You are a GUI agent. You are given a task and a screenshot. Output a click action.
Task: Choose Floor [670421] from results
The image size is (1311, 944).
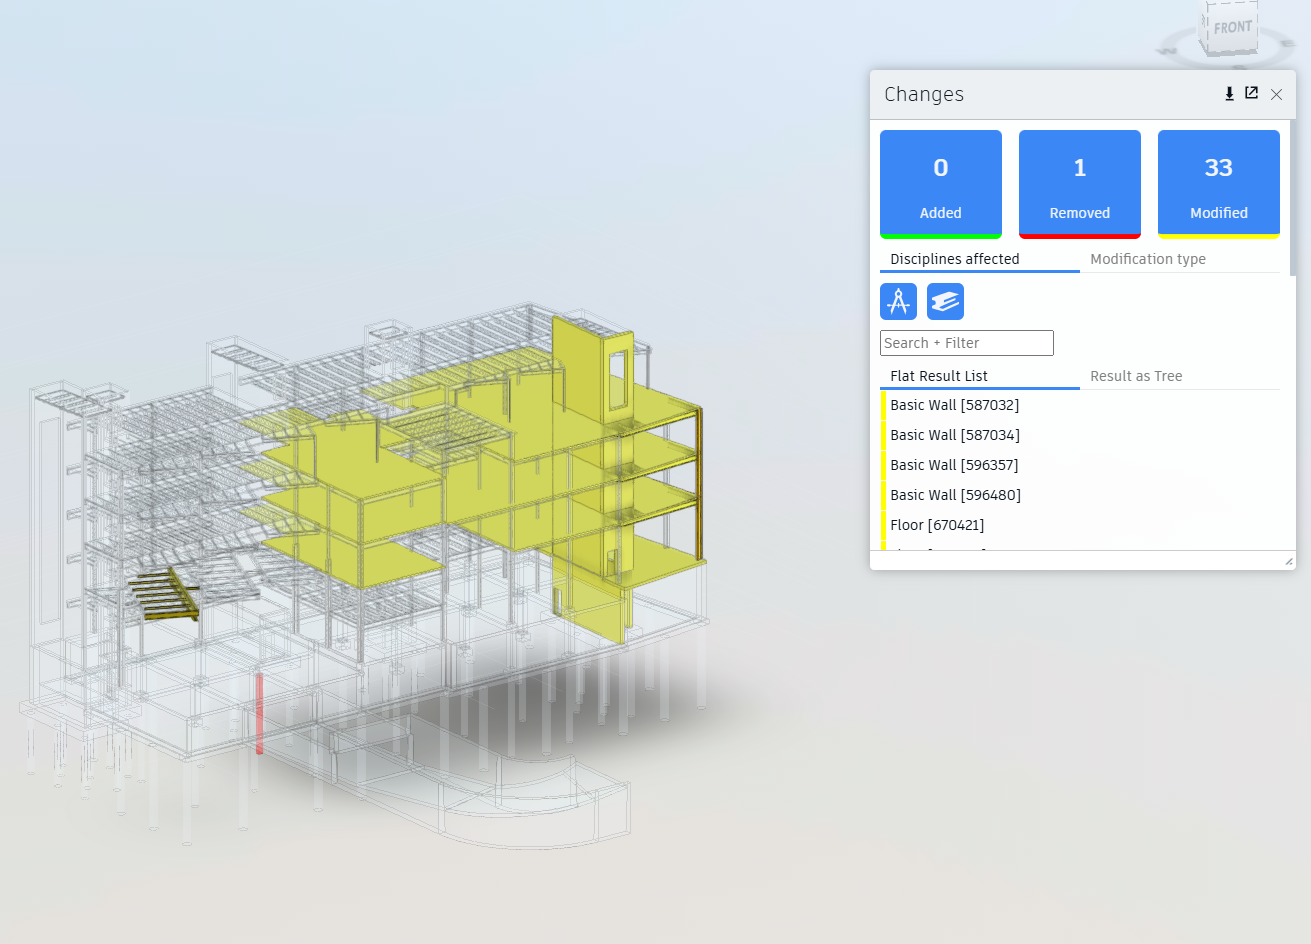point(937,525)
